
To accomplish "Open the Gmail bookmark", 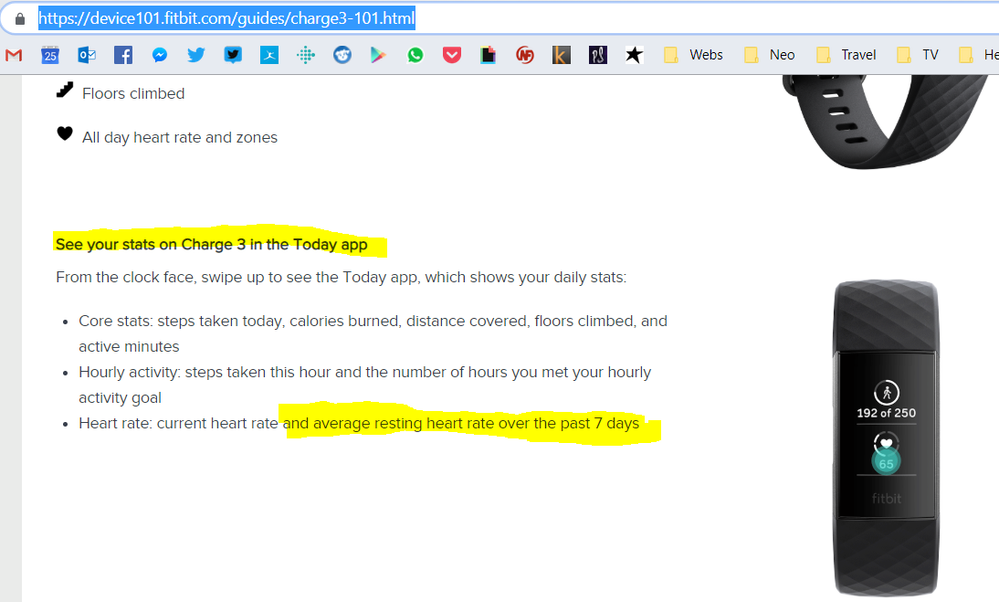I will click(14, 55).
